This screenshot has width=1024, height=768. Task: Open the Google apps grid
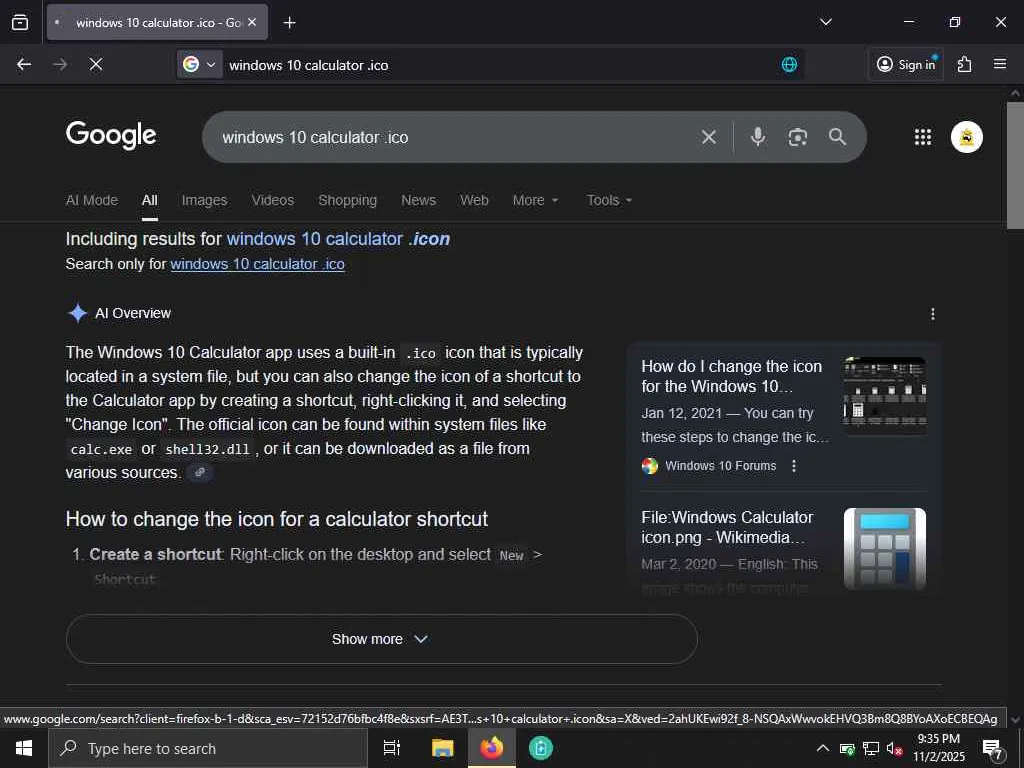pyautogui.click(x=923, y=137)
